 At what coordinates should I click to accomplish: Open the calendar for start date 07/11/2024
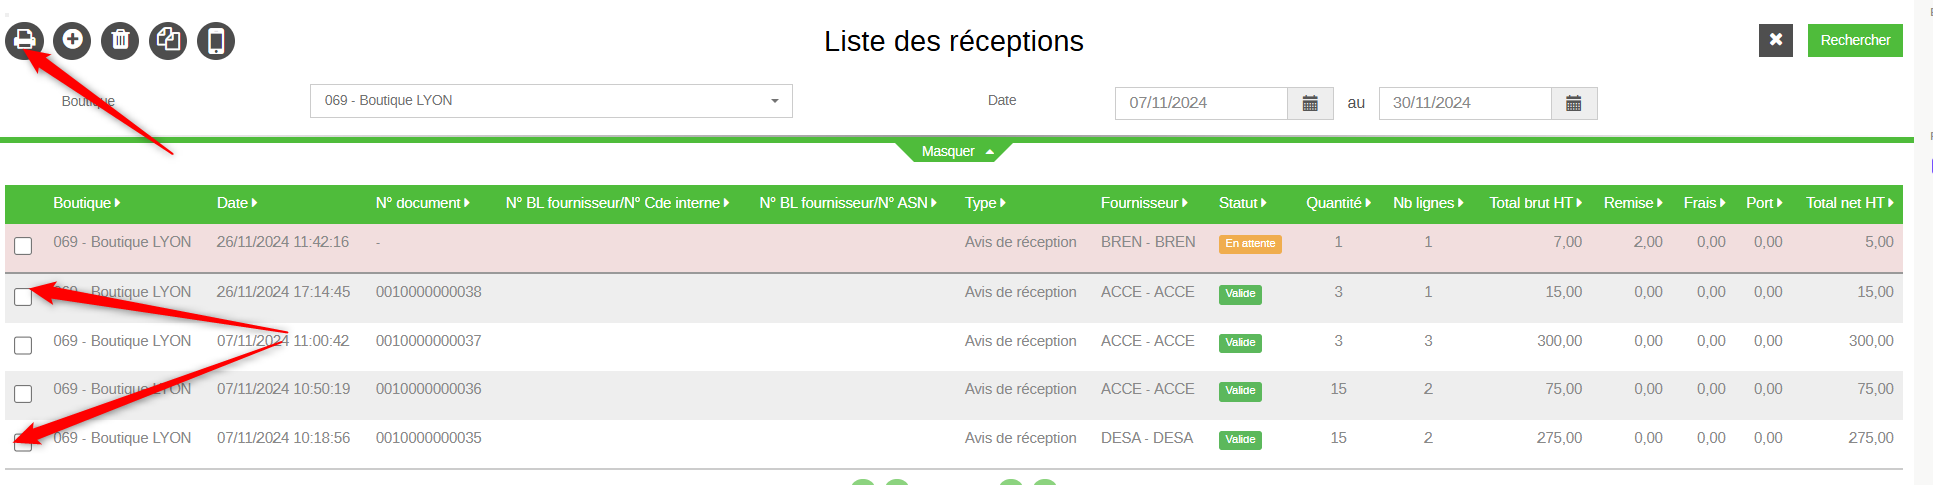point(1310,103)
